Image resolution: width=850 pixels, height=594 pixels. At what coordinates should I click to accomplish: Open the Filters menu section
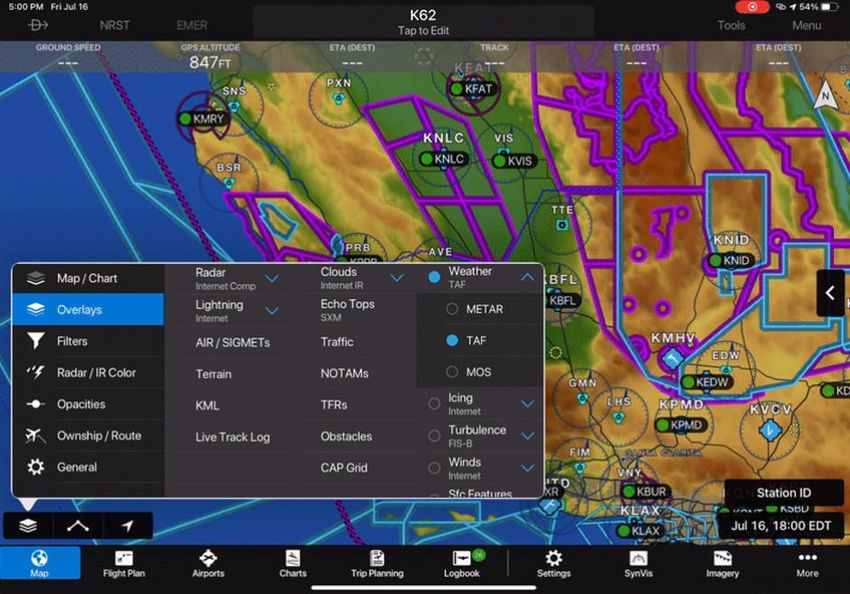[x=88, y=341]
